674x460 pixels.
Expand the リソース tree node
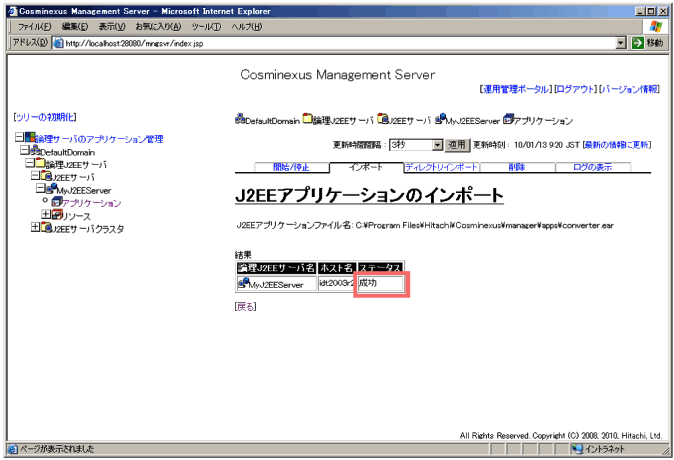46,214
